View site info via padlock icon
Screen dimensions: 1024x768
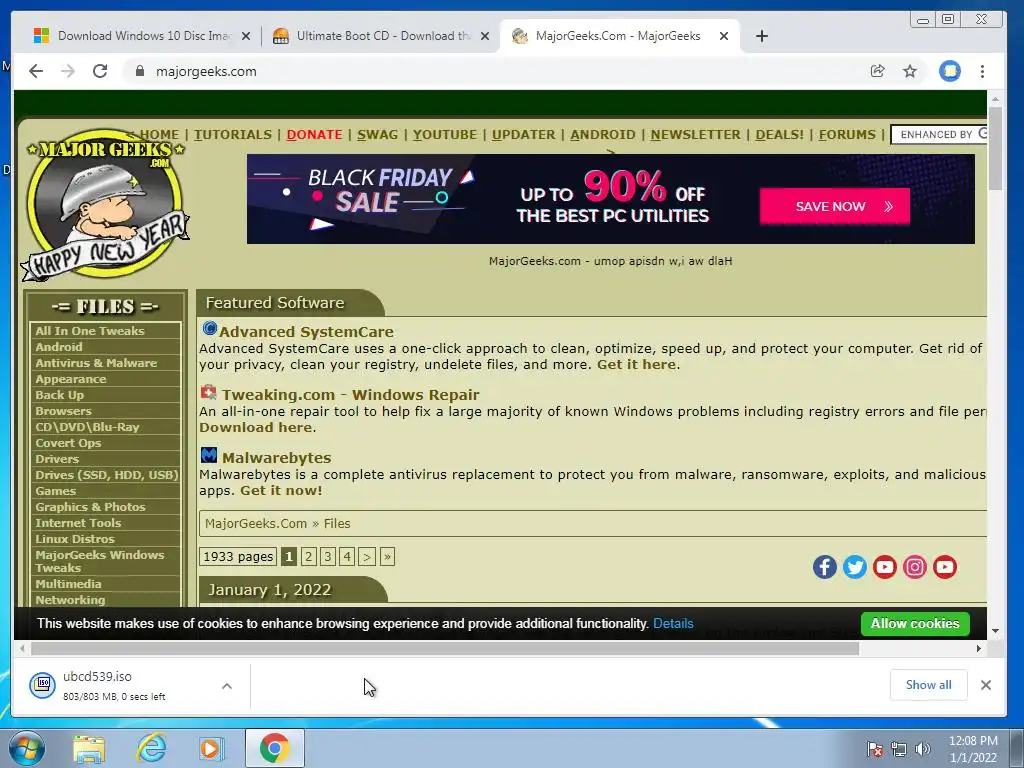[x=139, y=71]
